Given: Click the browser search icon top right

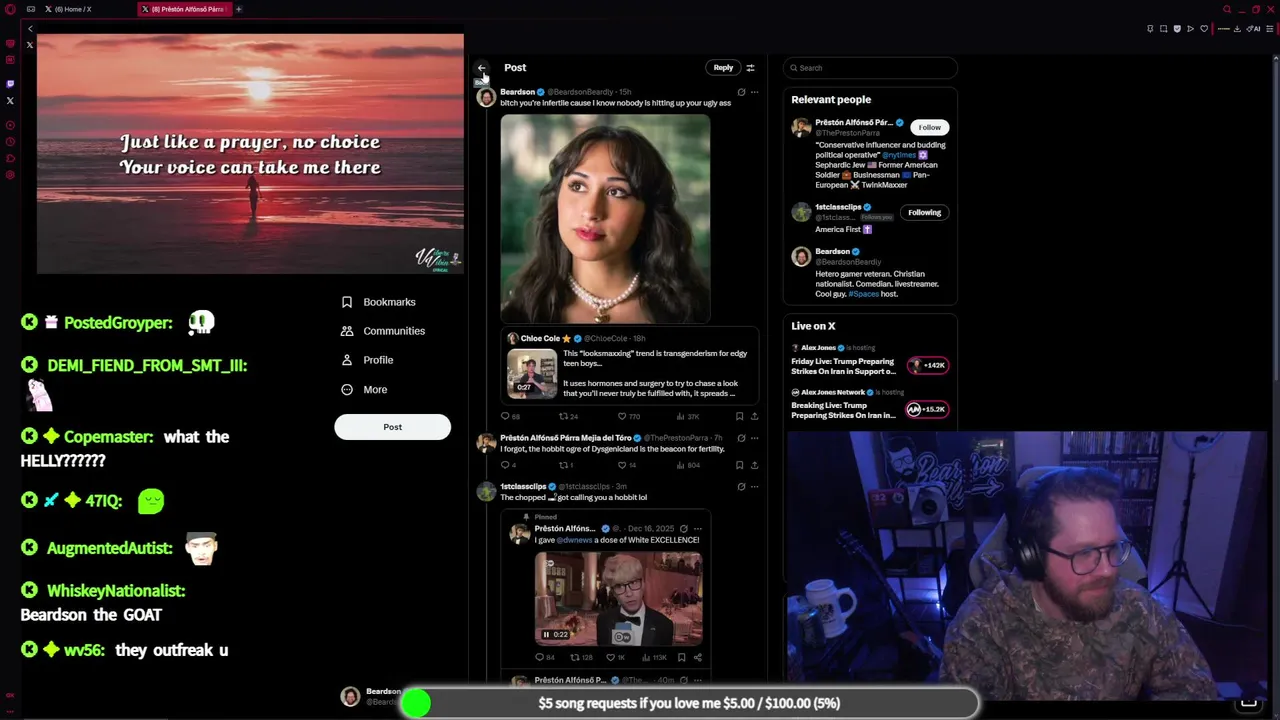Looking at the screenshot, I should [x=1227, y=9].
